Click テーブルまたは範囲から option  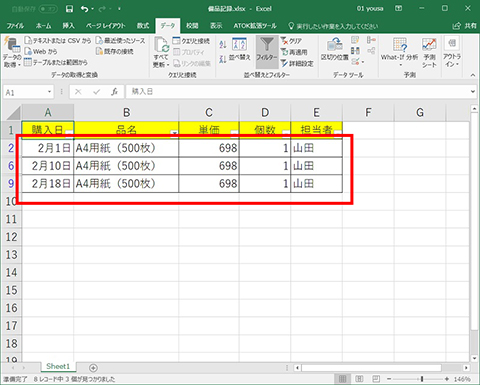click(x=56, y=62)
